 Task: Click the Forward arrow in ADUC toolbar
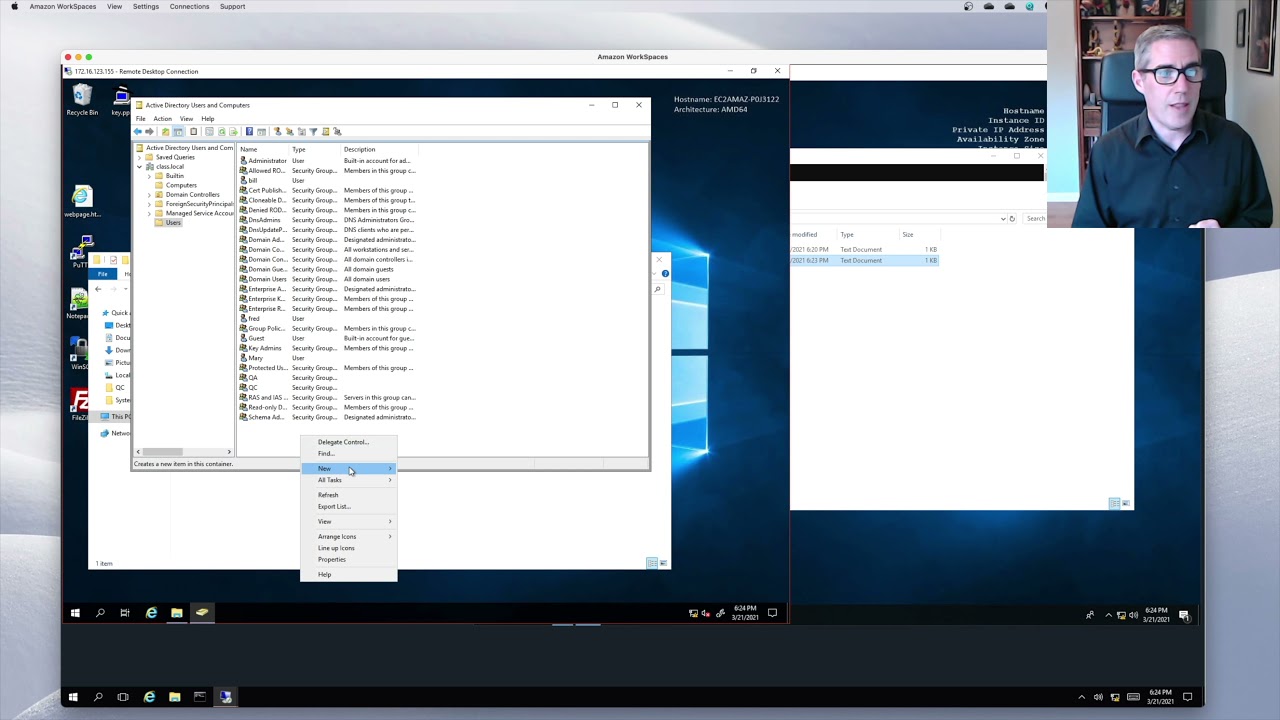coord(149,132)
